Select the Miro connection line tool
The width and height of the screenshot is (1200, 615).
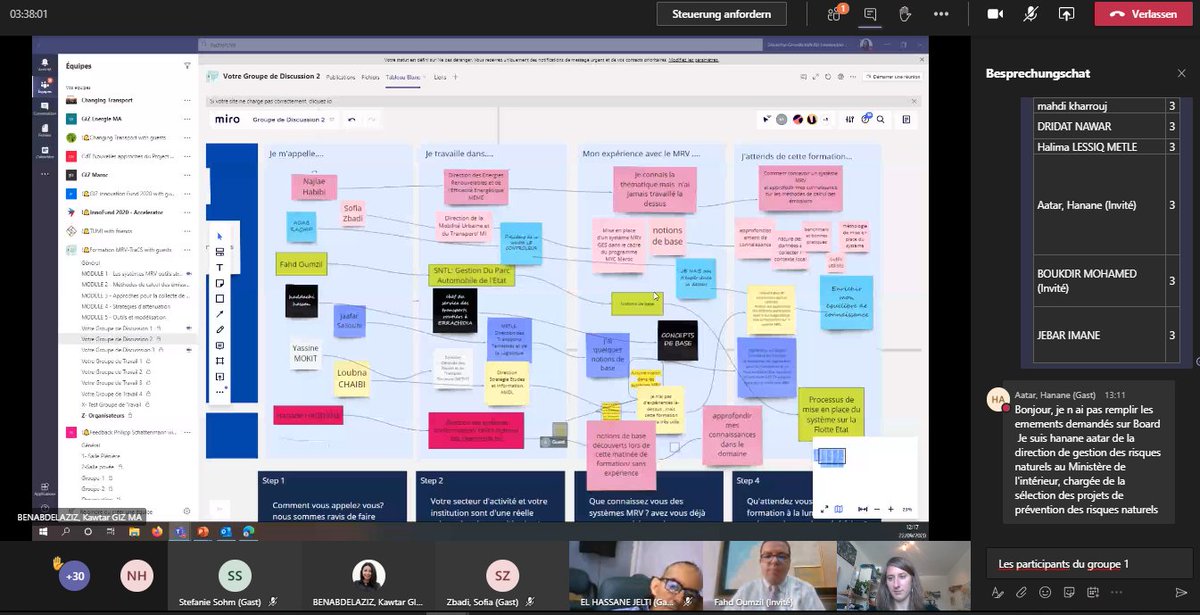tap(220, 314)
